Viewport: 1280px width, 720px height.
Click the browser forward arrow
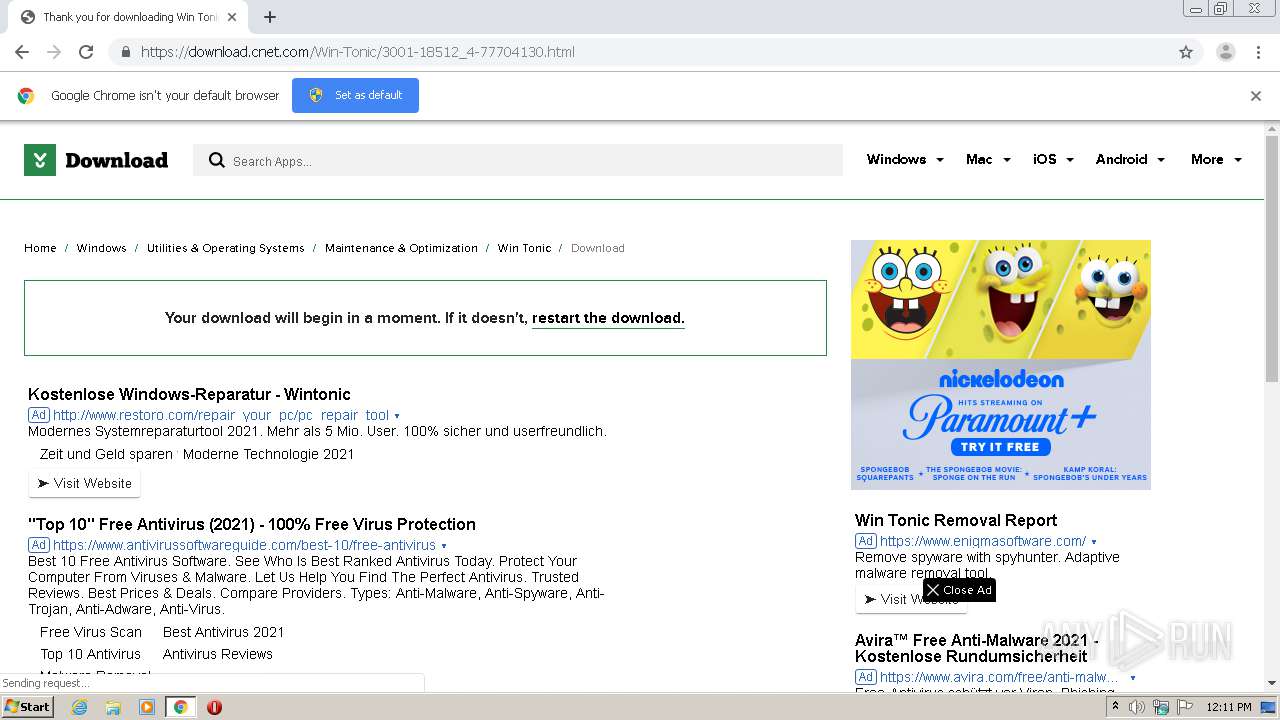[x=54, y=52]
